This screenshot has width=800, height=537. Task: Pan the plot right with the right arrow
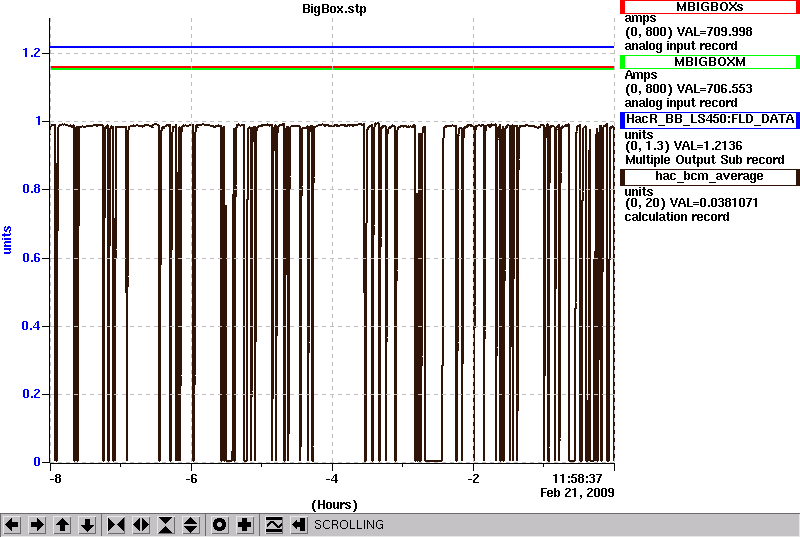[x=37, y=525]
